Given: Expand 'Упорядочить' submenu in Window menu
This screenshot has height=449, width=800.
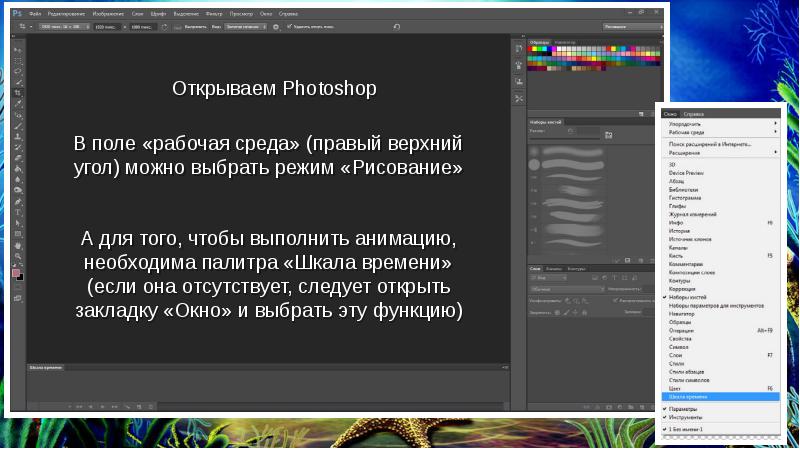Looking at the screenshot, I should [x=721, y=124].
